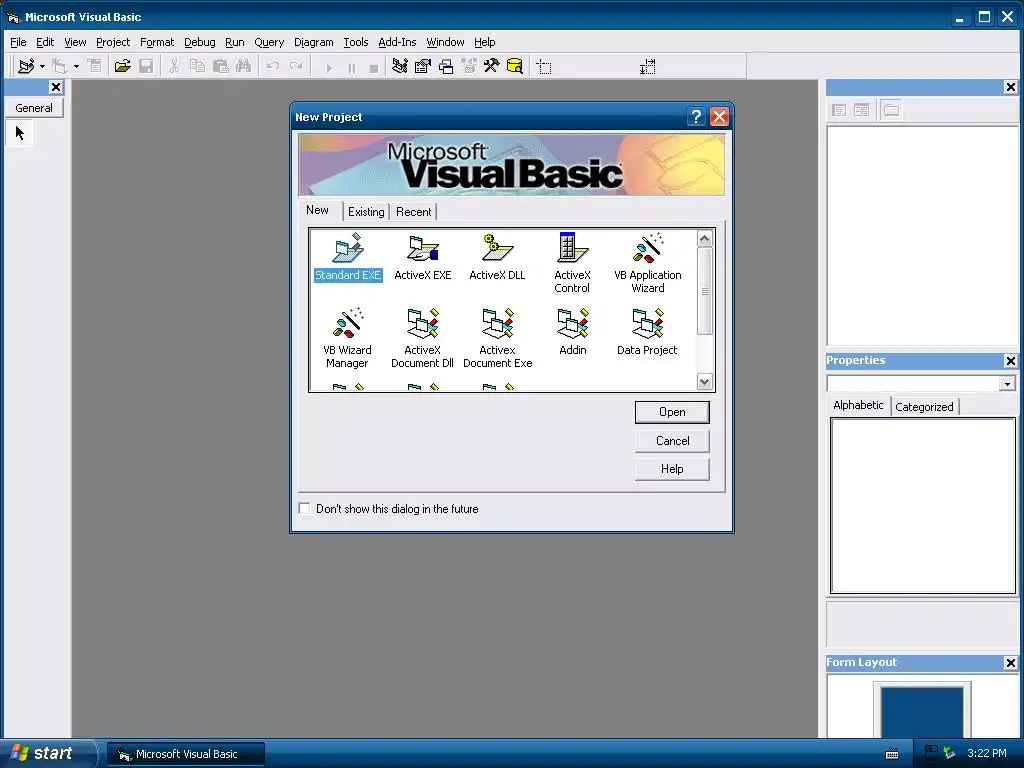Switch to the Recent tab
Image resolution: width=1024 pixels, height=768 pixels.
click(413, 212)
